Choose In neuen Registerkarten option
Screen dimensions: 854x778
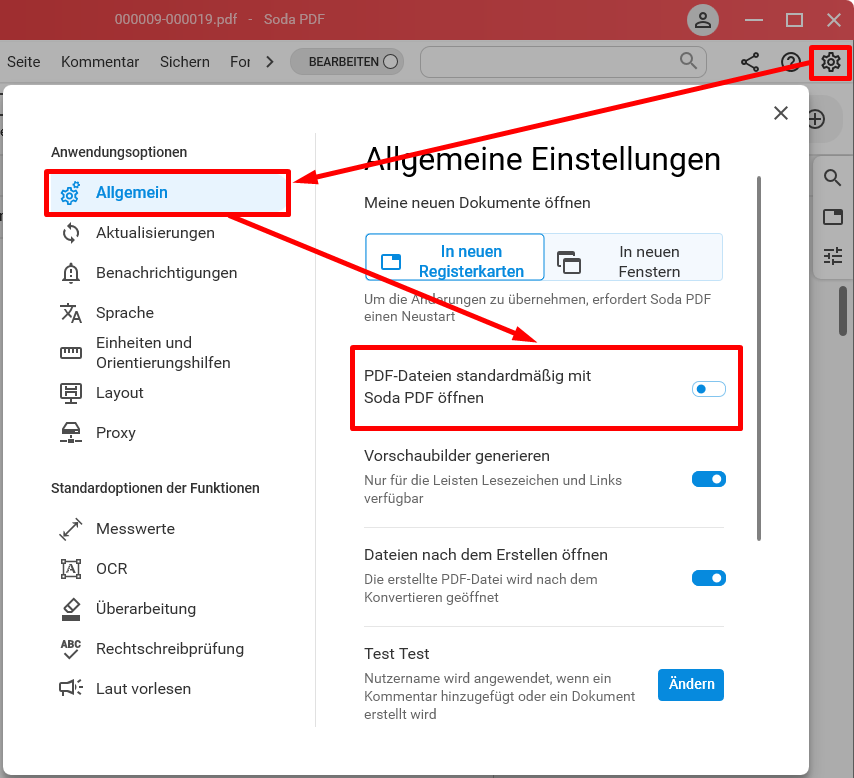[x=455, y=257]
